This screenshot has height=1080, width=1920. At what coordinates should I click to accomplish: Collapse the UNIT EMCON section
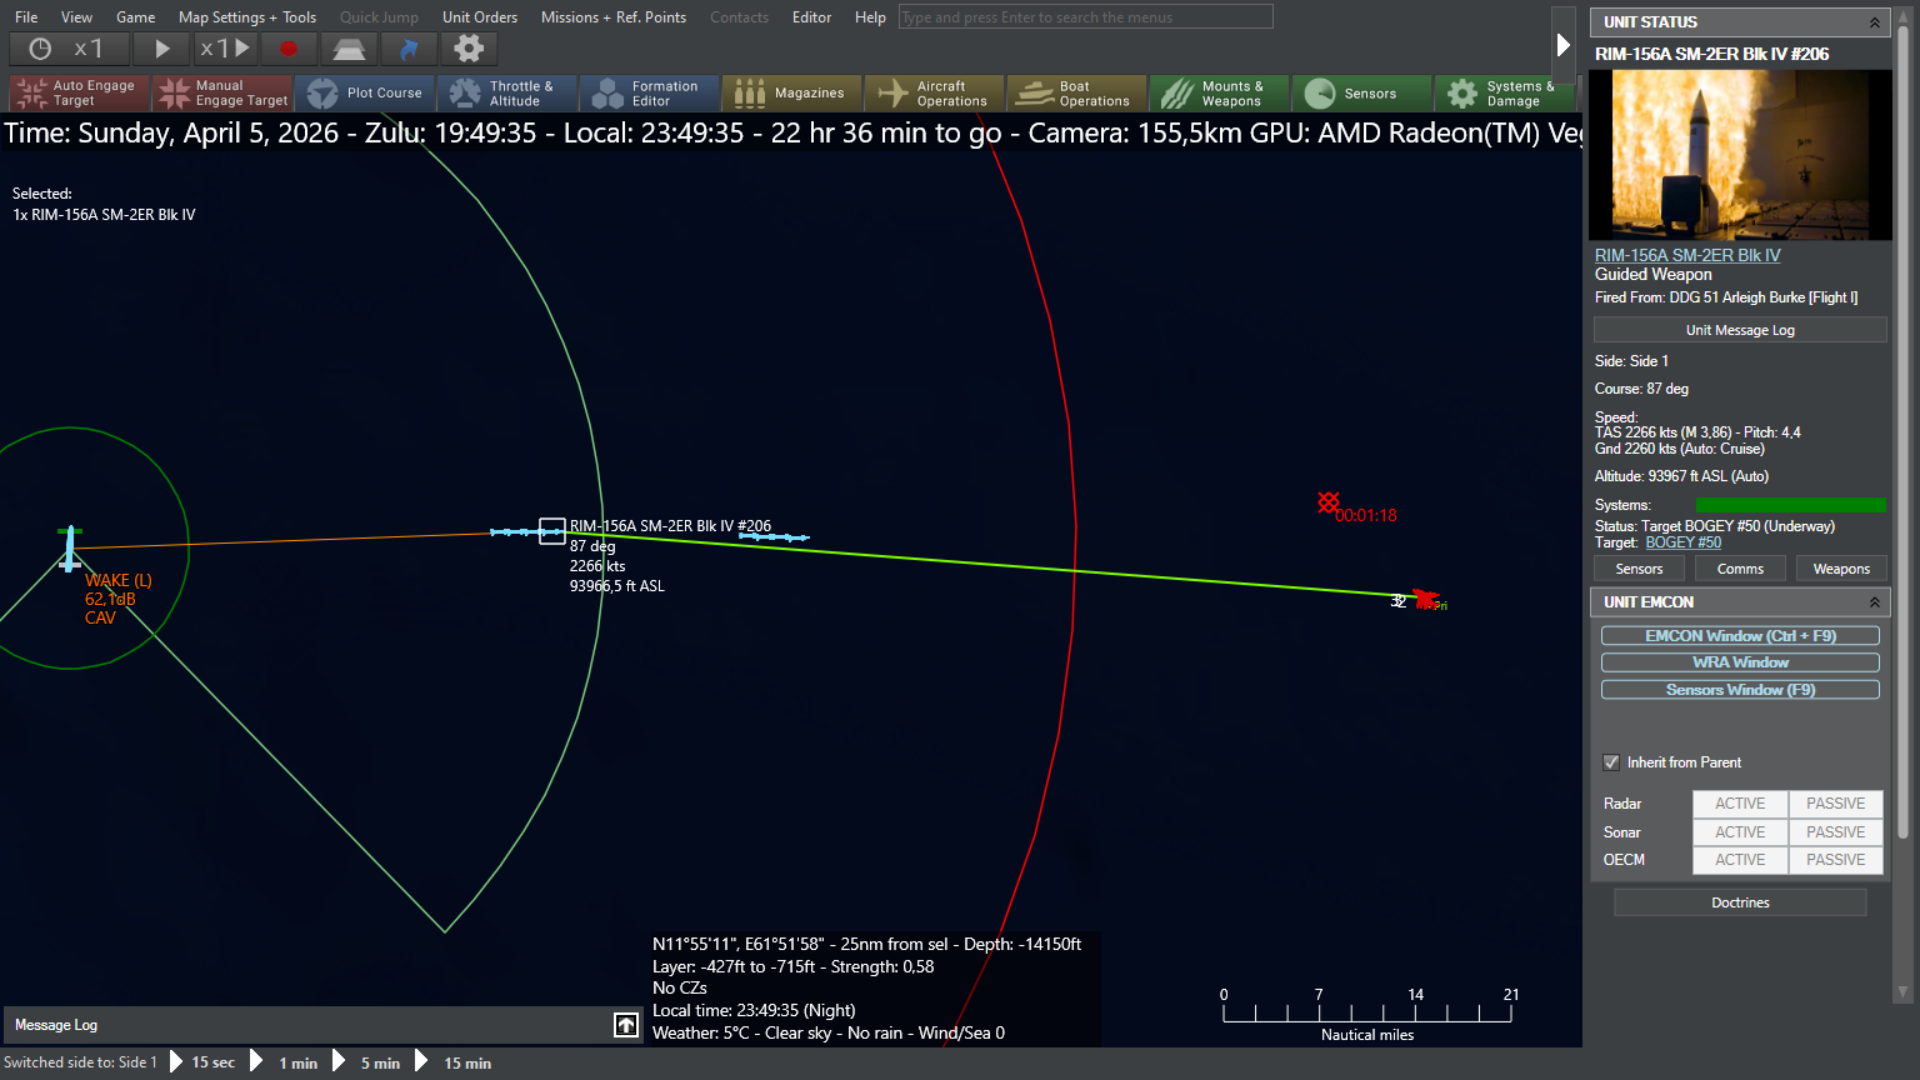pos(1875,602)
